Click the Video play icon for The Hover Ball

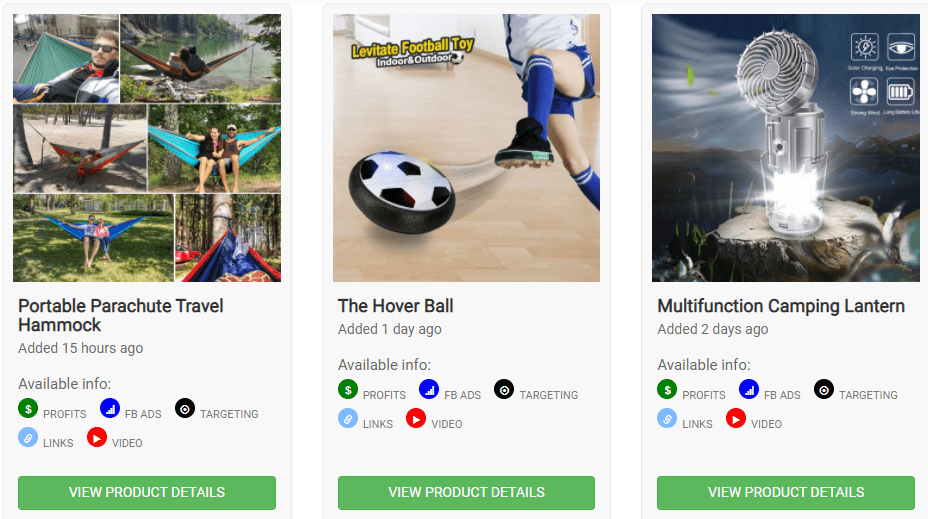[x=416, y=418]
